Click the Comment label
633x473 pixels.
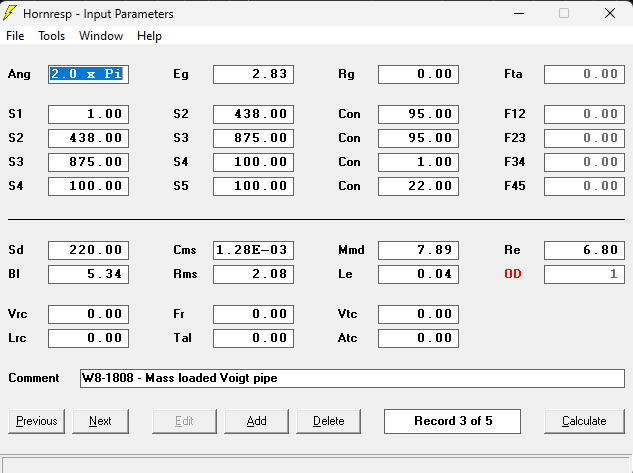click(x=34, y=378)
